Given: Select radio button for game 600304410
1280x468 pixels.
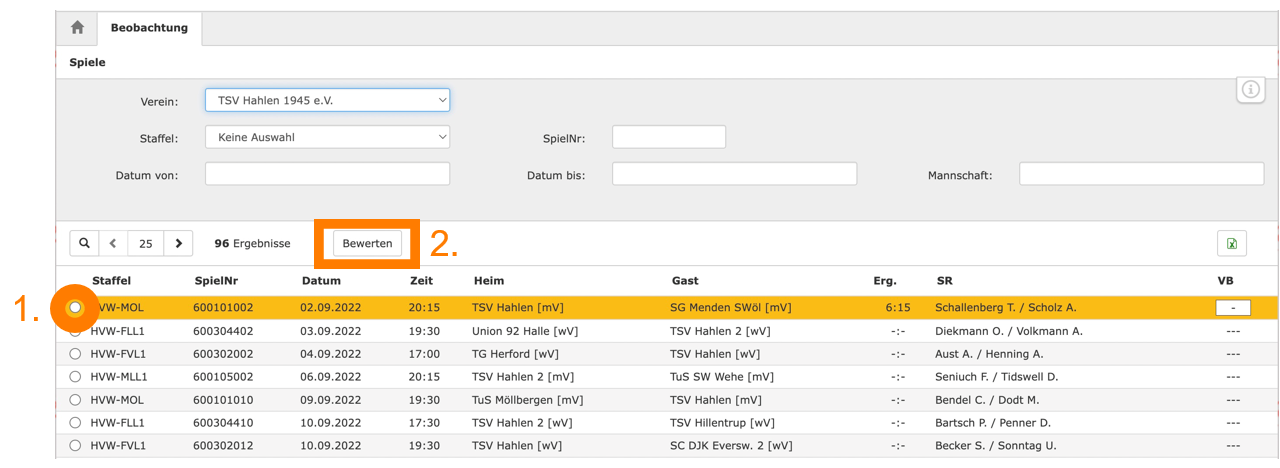Looking at the screenshot, I should [75, 423].
